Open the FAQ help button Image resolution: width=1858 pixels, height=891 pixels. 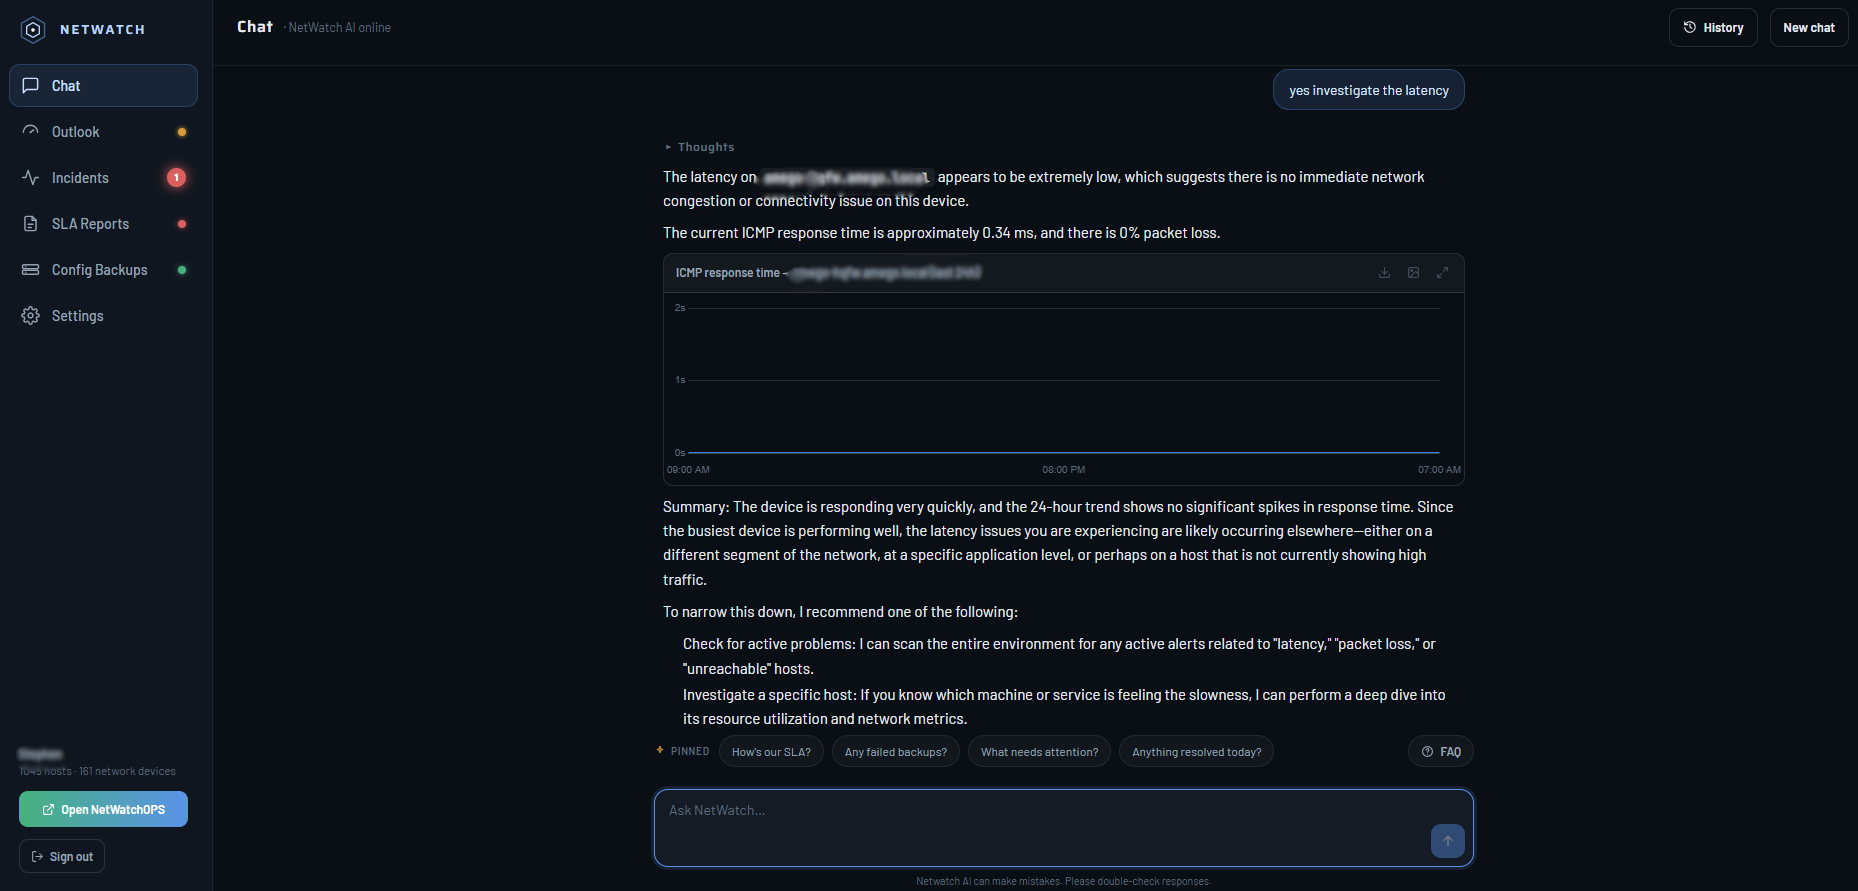click(x=1441, y=752)
